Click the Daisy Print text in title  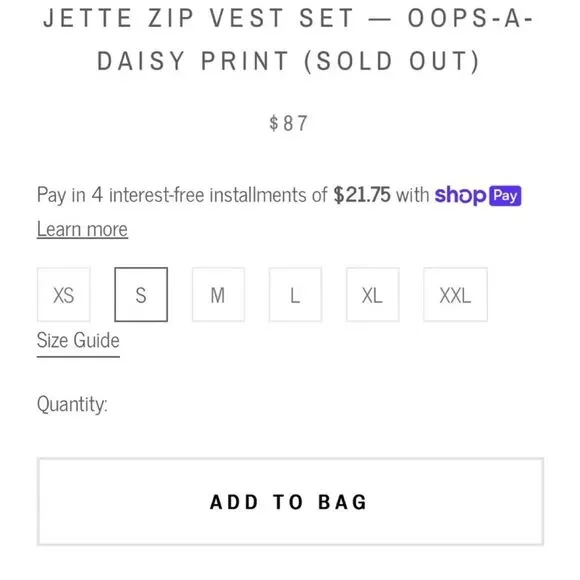(x=193, y=61)
